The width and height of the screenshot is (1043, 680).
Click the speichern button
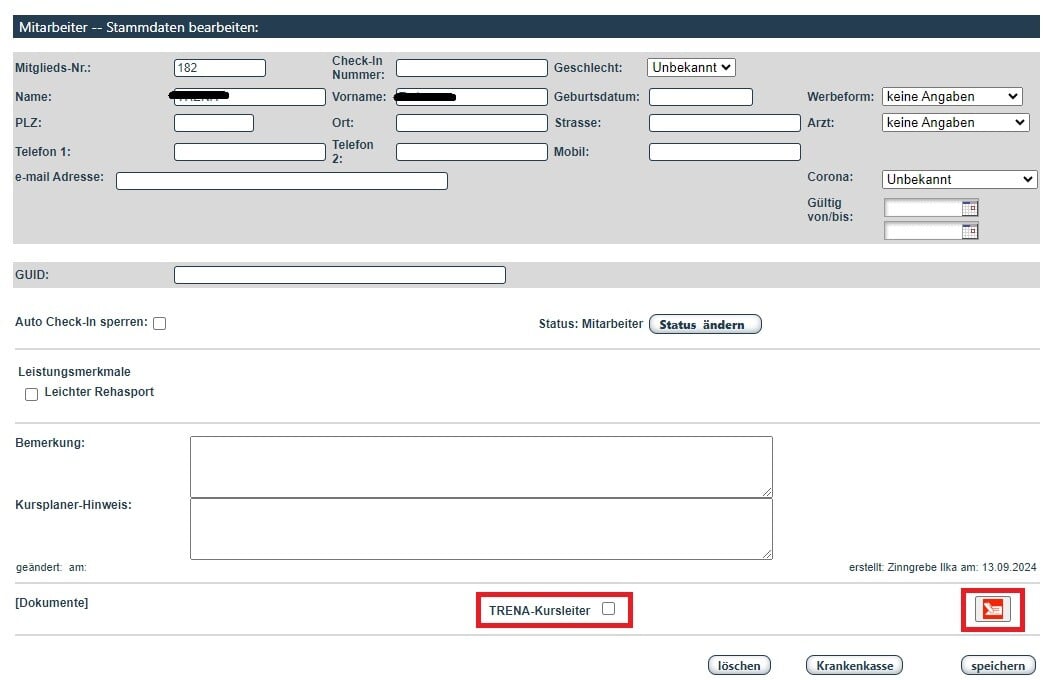[997, 666]
